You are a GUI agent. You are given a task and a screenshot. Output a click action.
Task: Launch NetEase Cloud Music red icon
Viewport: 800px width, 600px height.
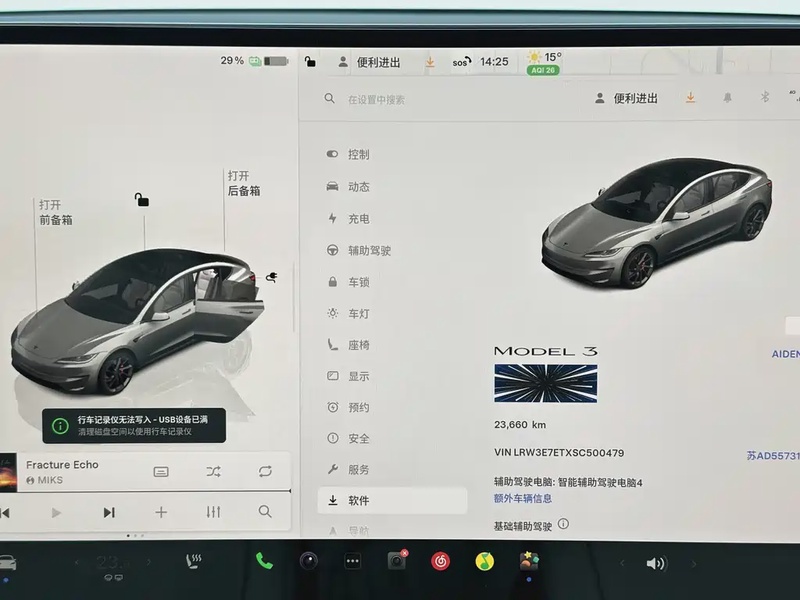[x=440, y=562]
